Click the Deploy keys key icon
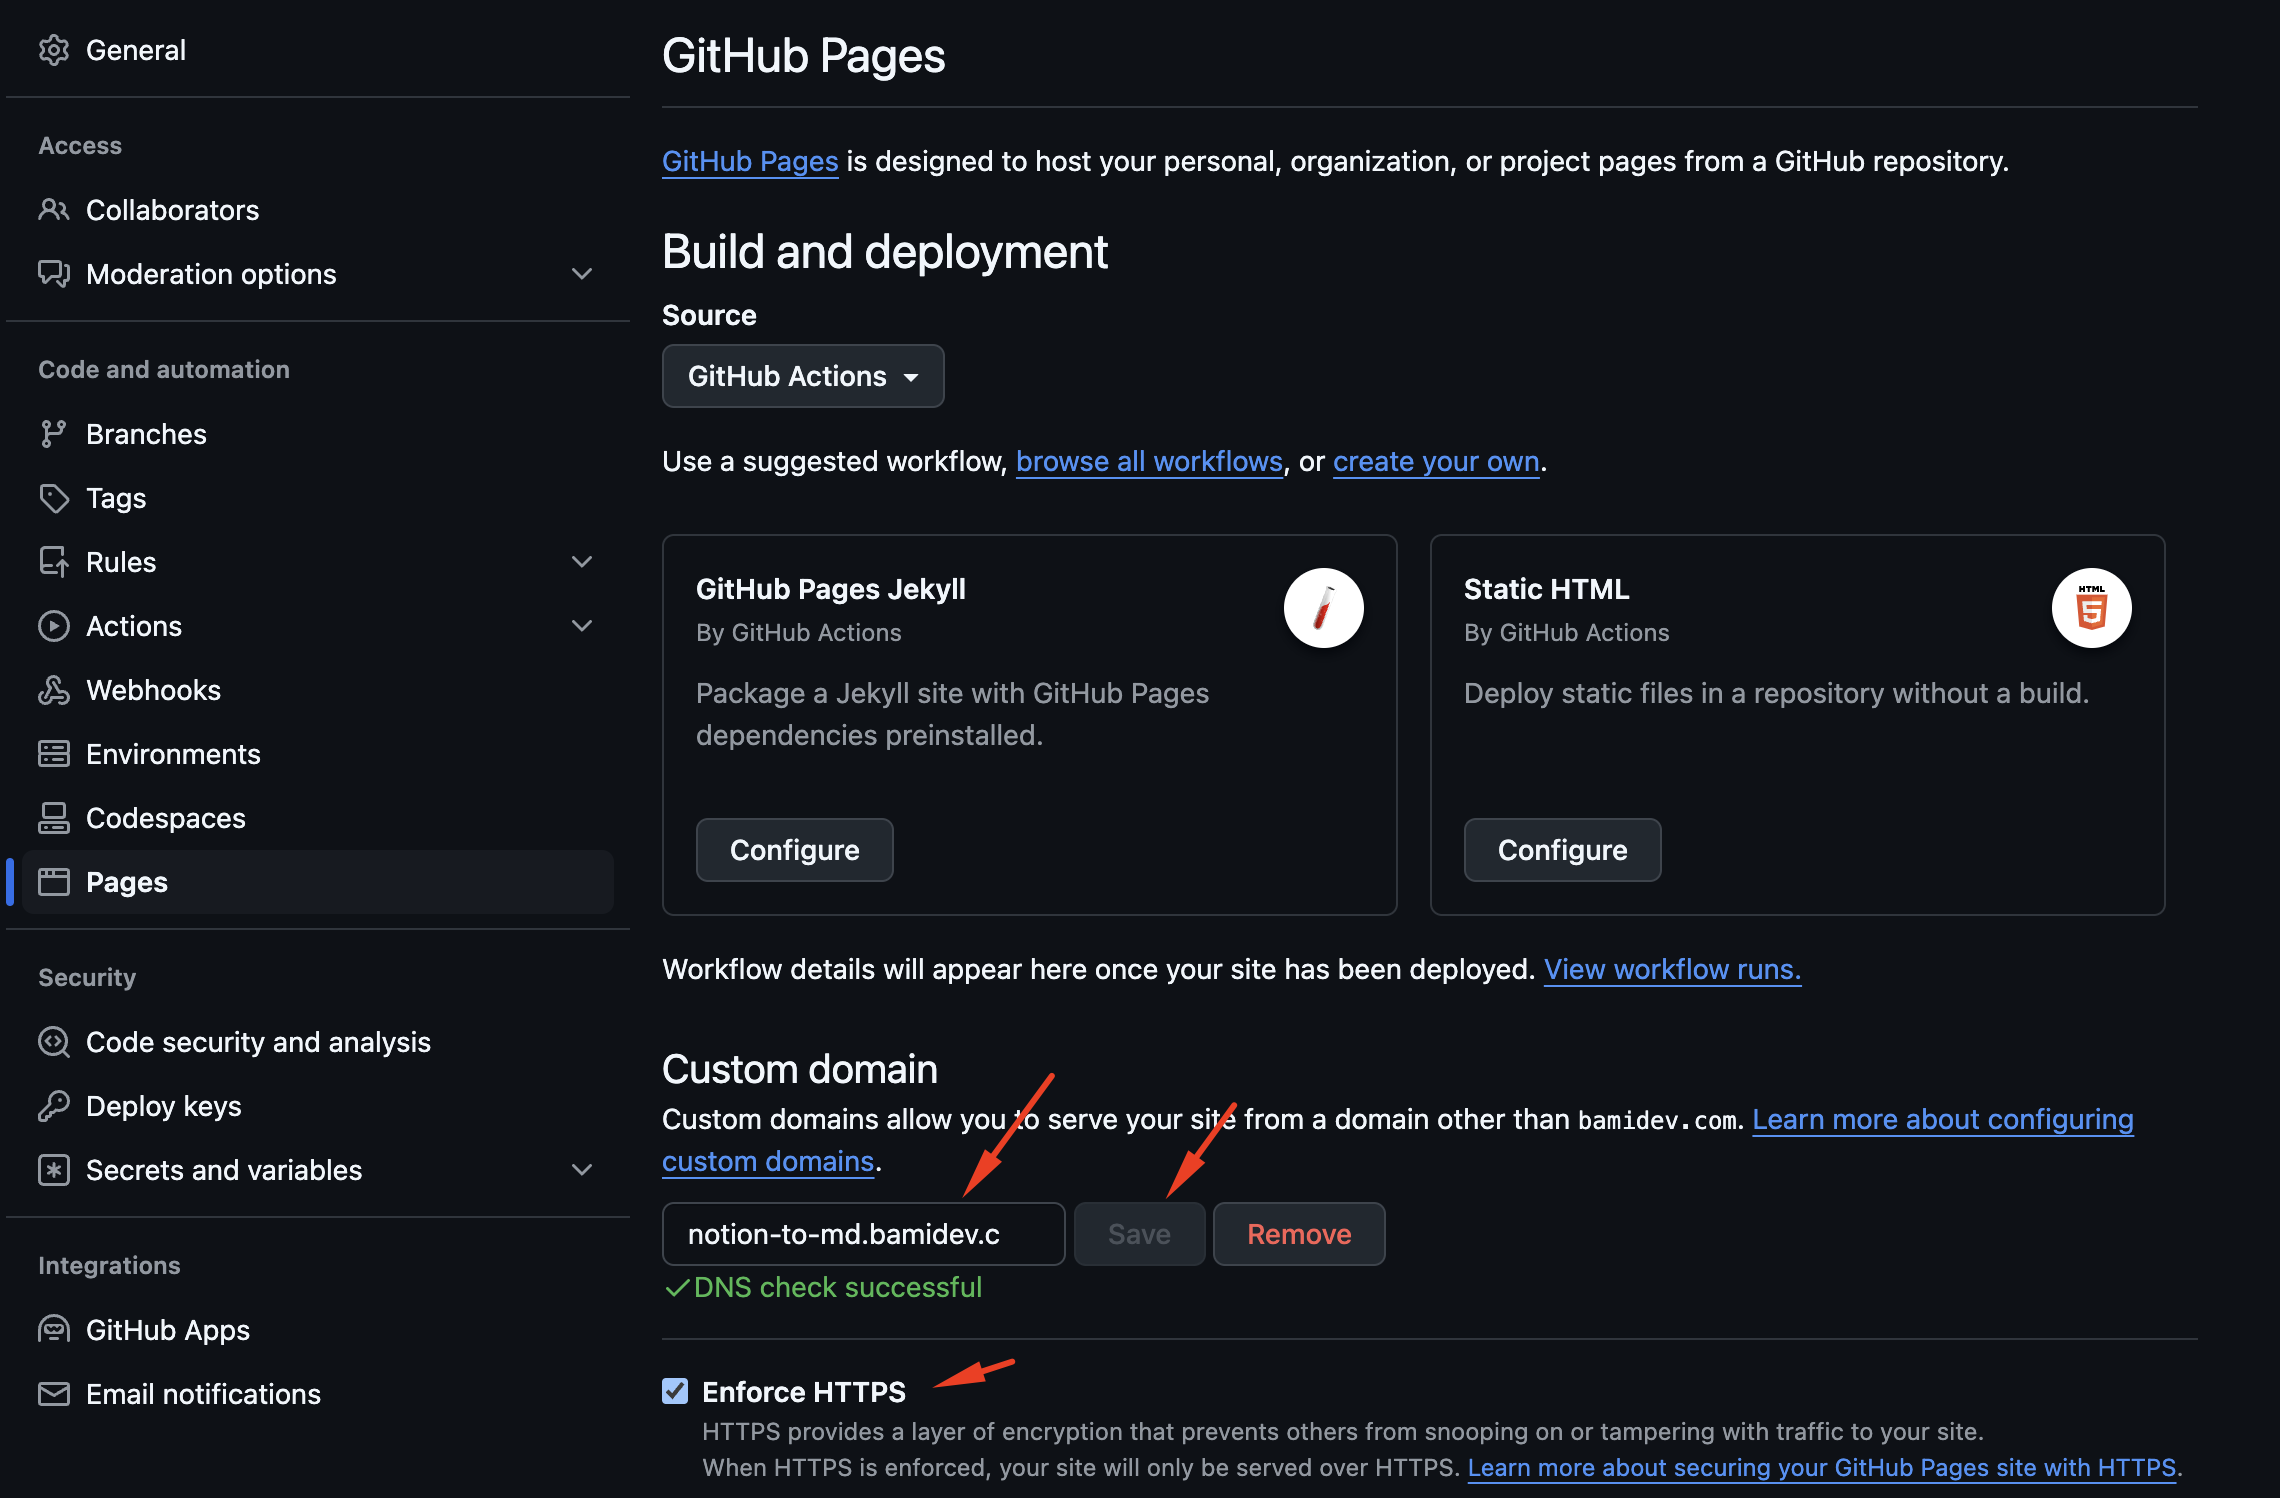 [x=54, y=1106]
